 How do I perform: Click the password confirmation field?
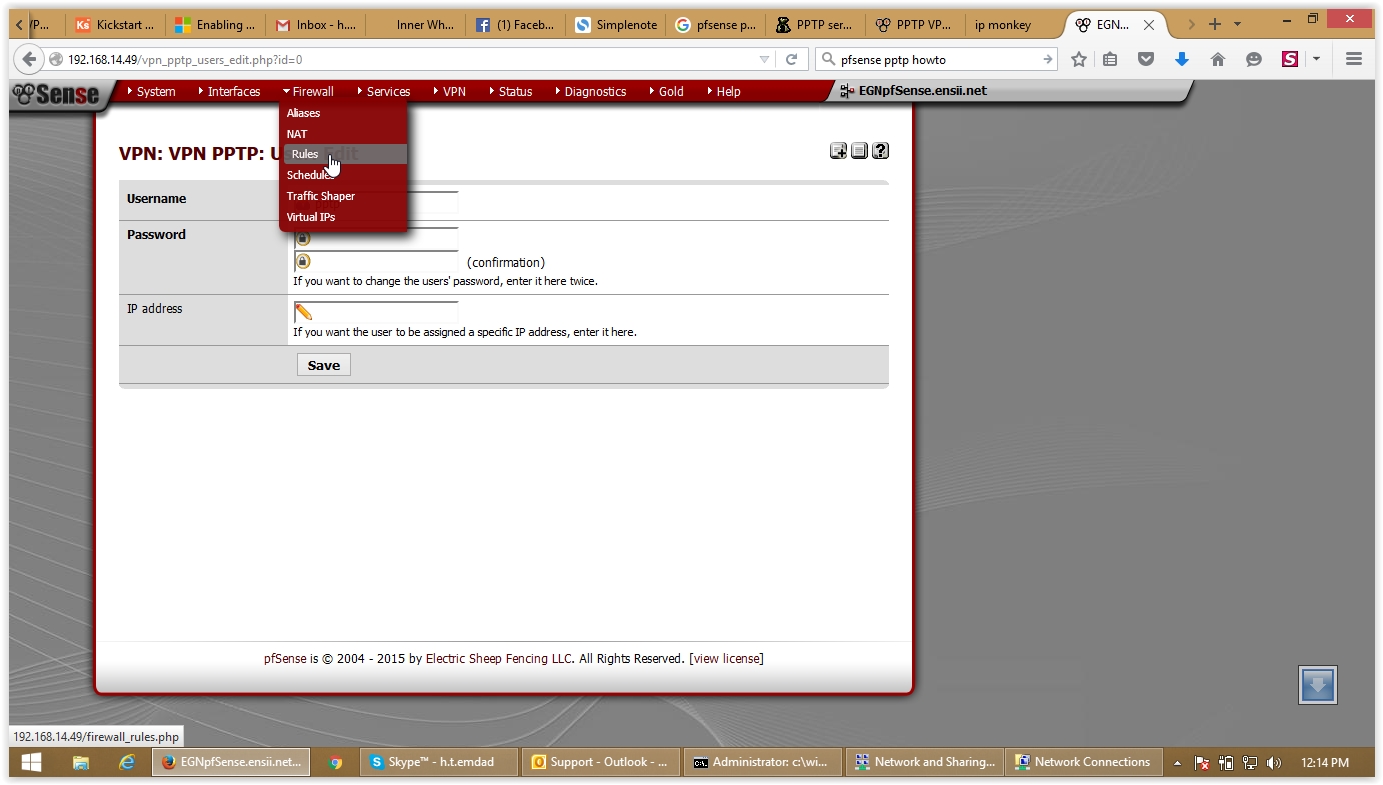(376, 262)
